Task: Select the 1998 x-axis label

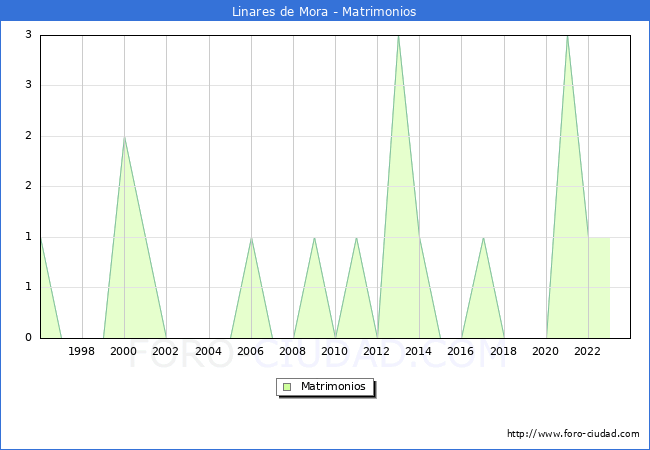Action: [82, 351]
